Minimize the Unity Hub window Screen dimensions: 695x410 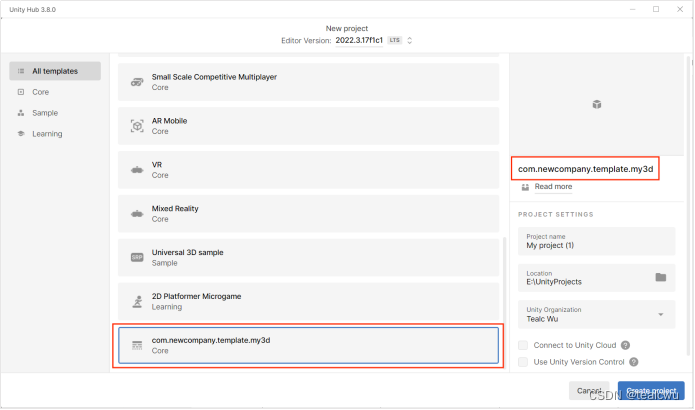633,9
